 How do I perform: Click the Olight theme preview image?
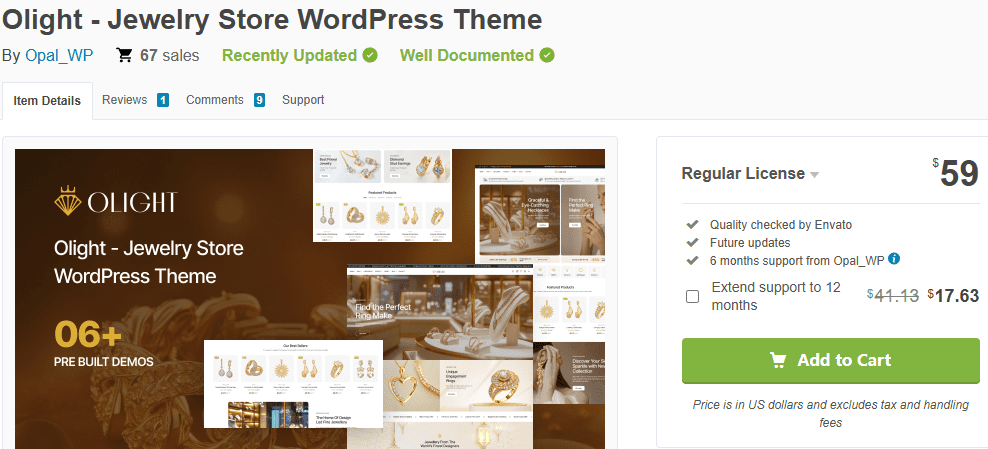pyautogui.click(x=309, y=298)
